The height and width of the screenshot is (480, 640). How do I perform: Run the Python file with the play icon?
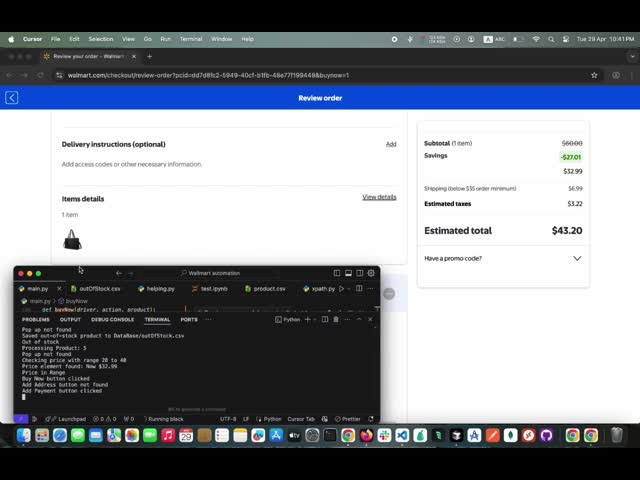coord(342,289)
